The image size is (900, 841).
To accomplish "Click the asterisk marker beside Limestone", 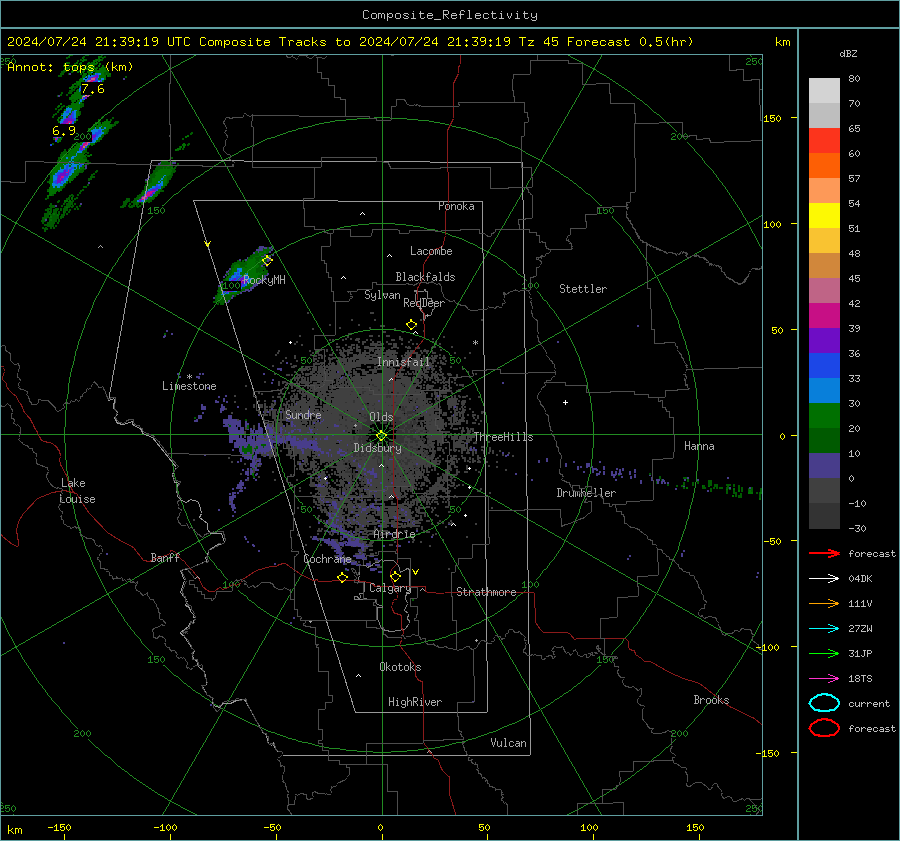I will click(189, 377).
